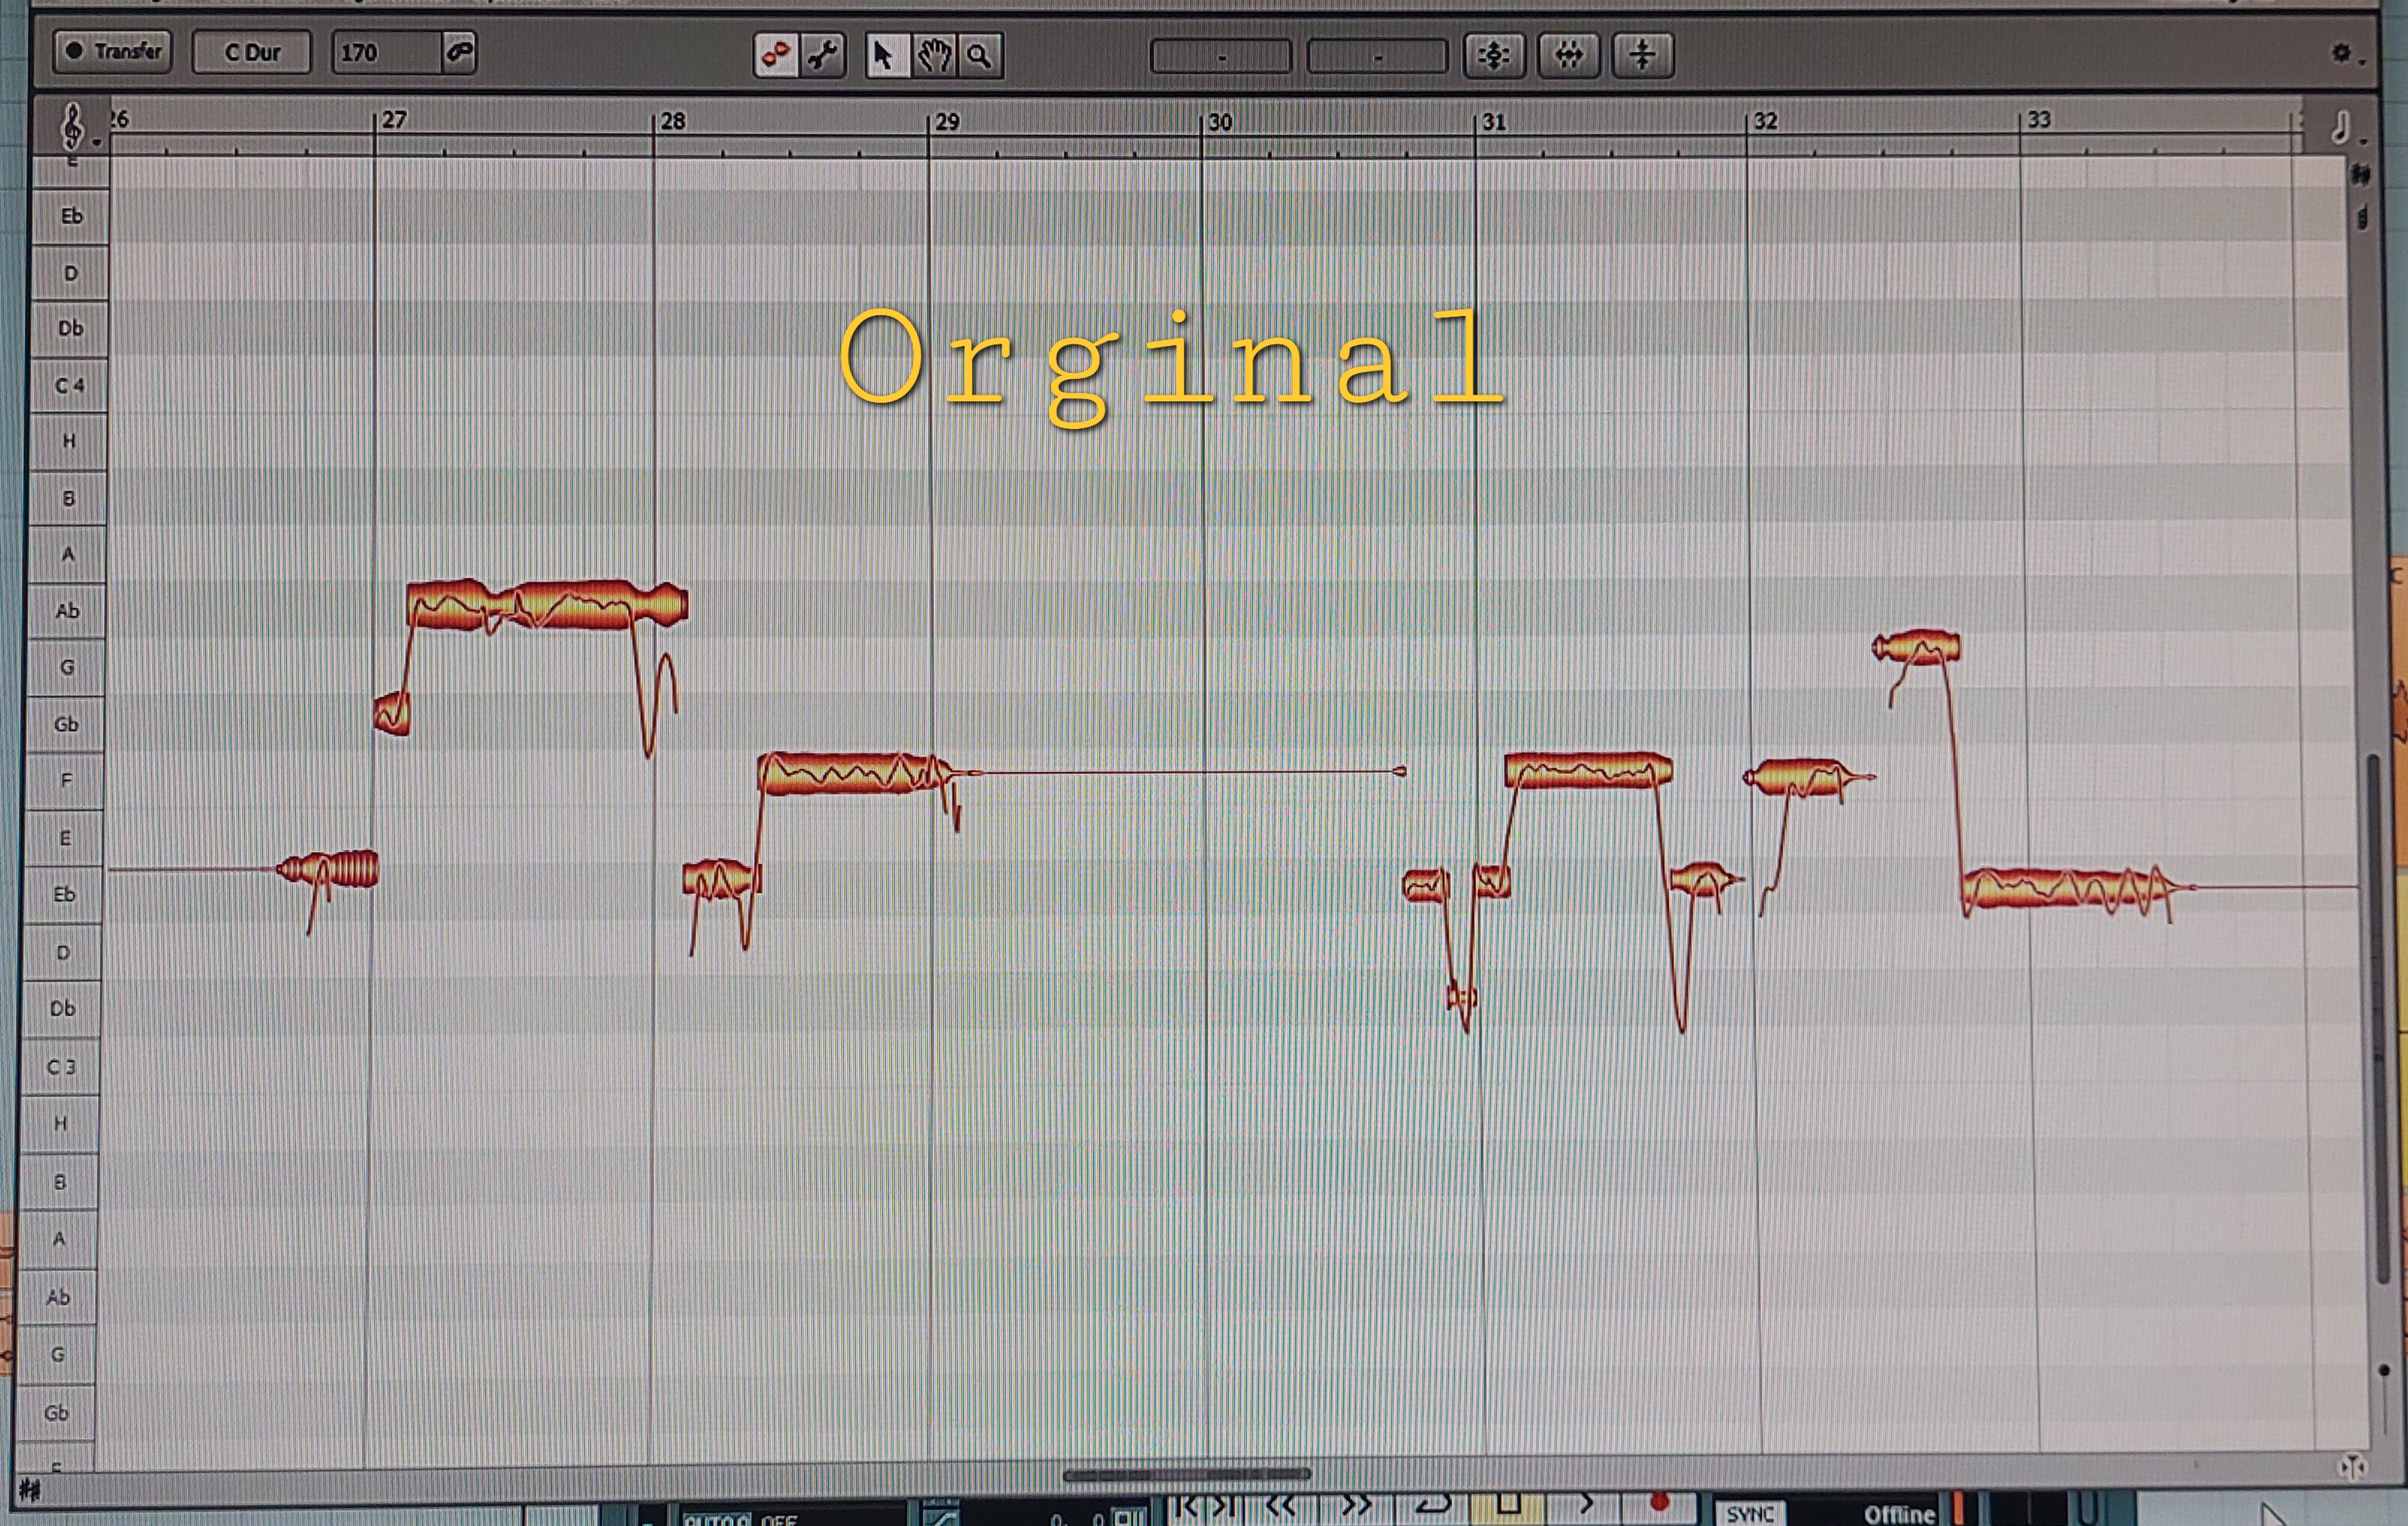Open Note Assignment mode (red blobs icon)
The image size is (2408, 1526).
(x=776, y=55)
